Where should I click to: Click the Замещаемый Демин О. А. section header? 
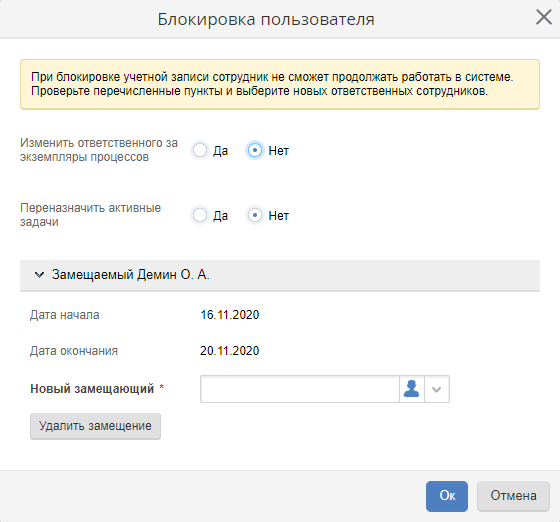pos(280,275)
